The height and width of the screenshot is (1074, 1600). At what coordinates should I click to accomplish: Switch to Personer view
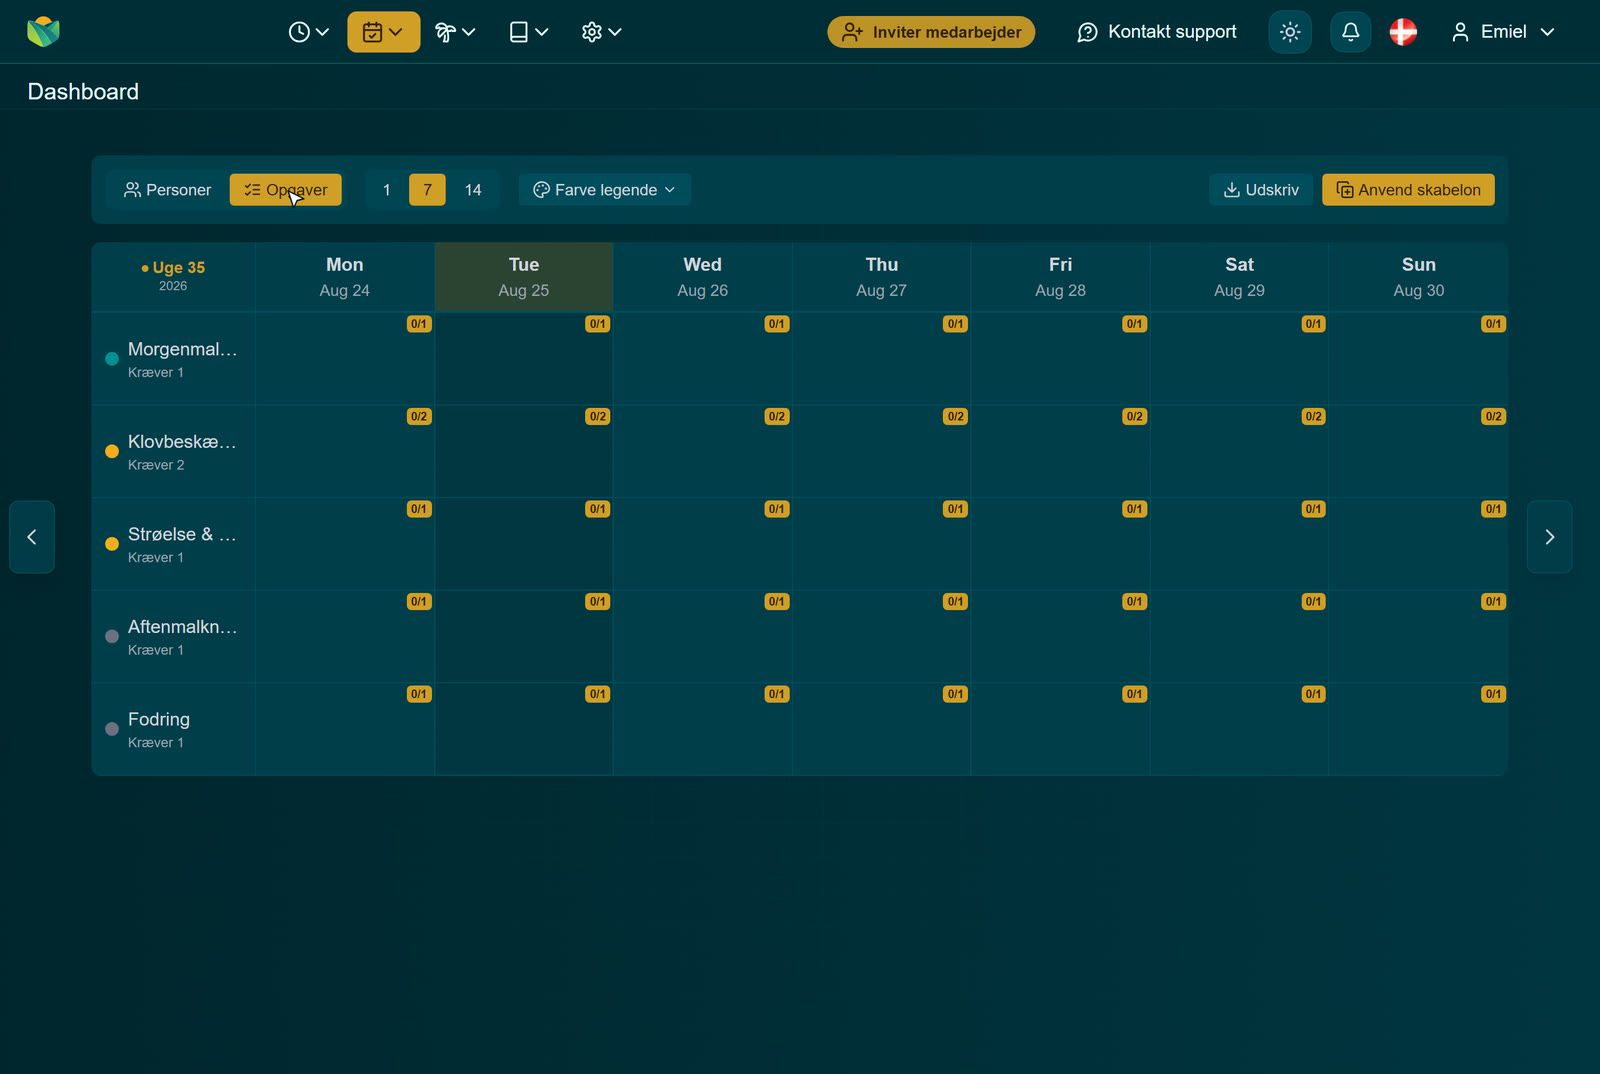[167, 190]
